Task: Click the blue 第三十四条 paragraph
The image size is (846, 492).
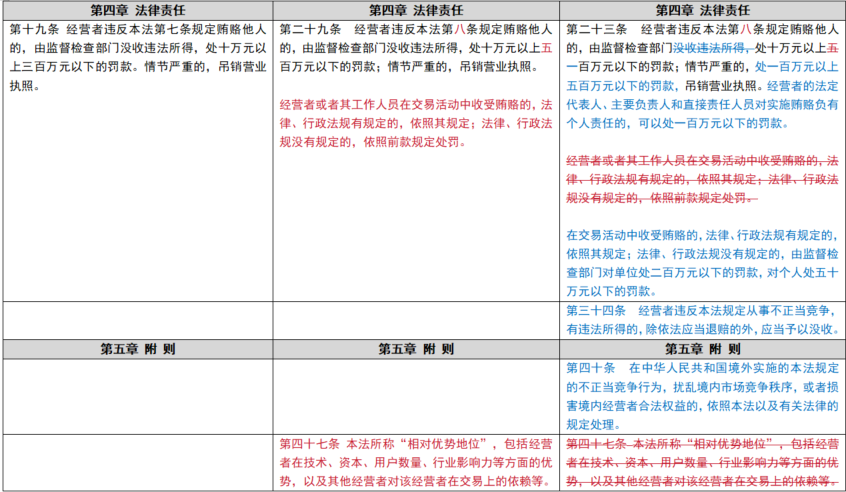Action: pyautogui.click(x=703, y=319)
